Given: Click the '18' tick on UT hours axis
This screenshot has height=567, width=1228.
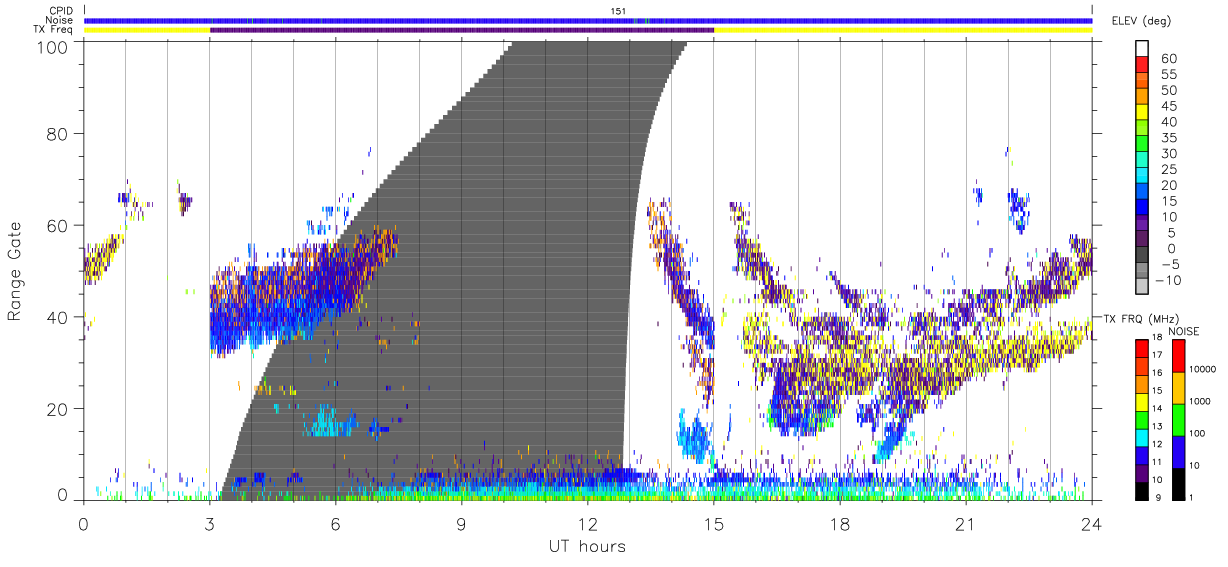Looking at the screenshot, I should (x=840, y=524).
